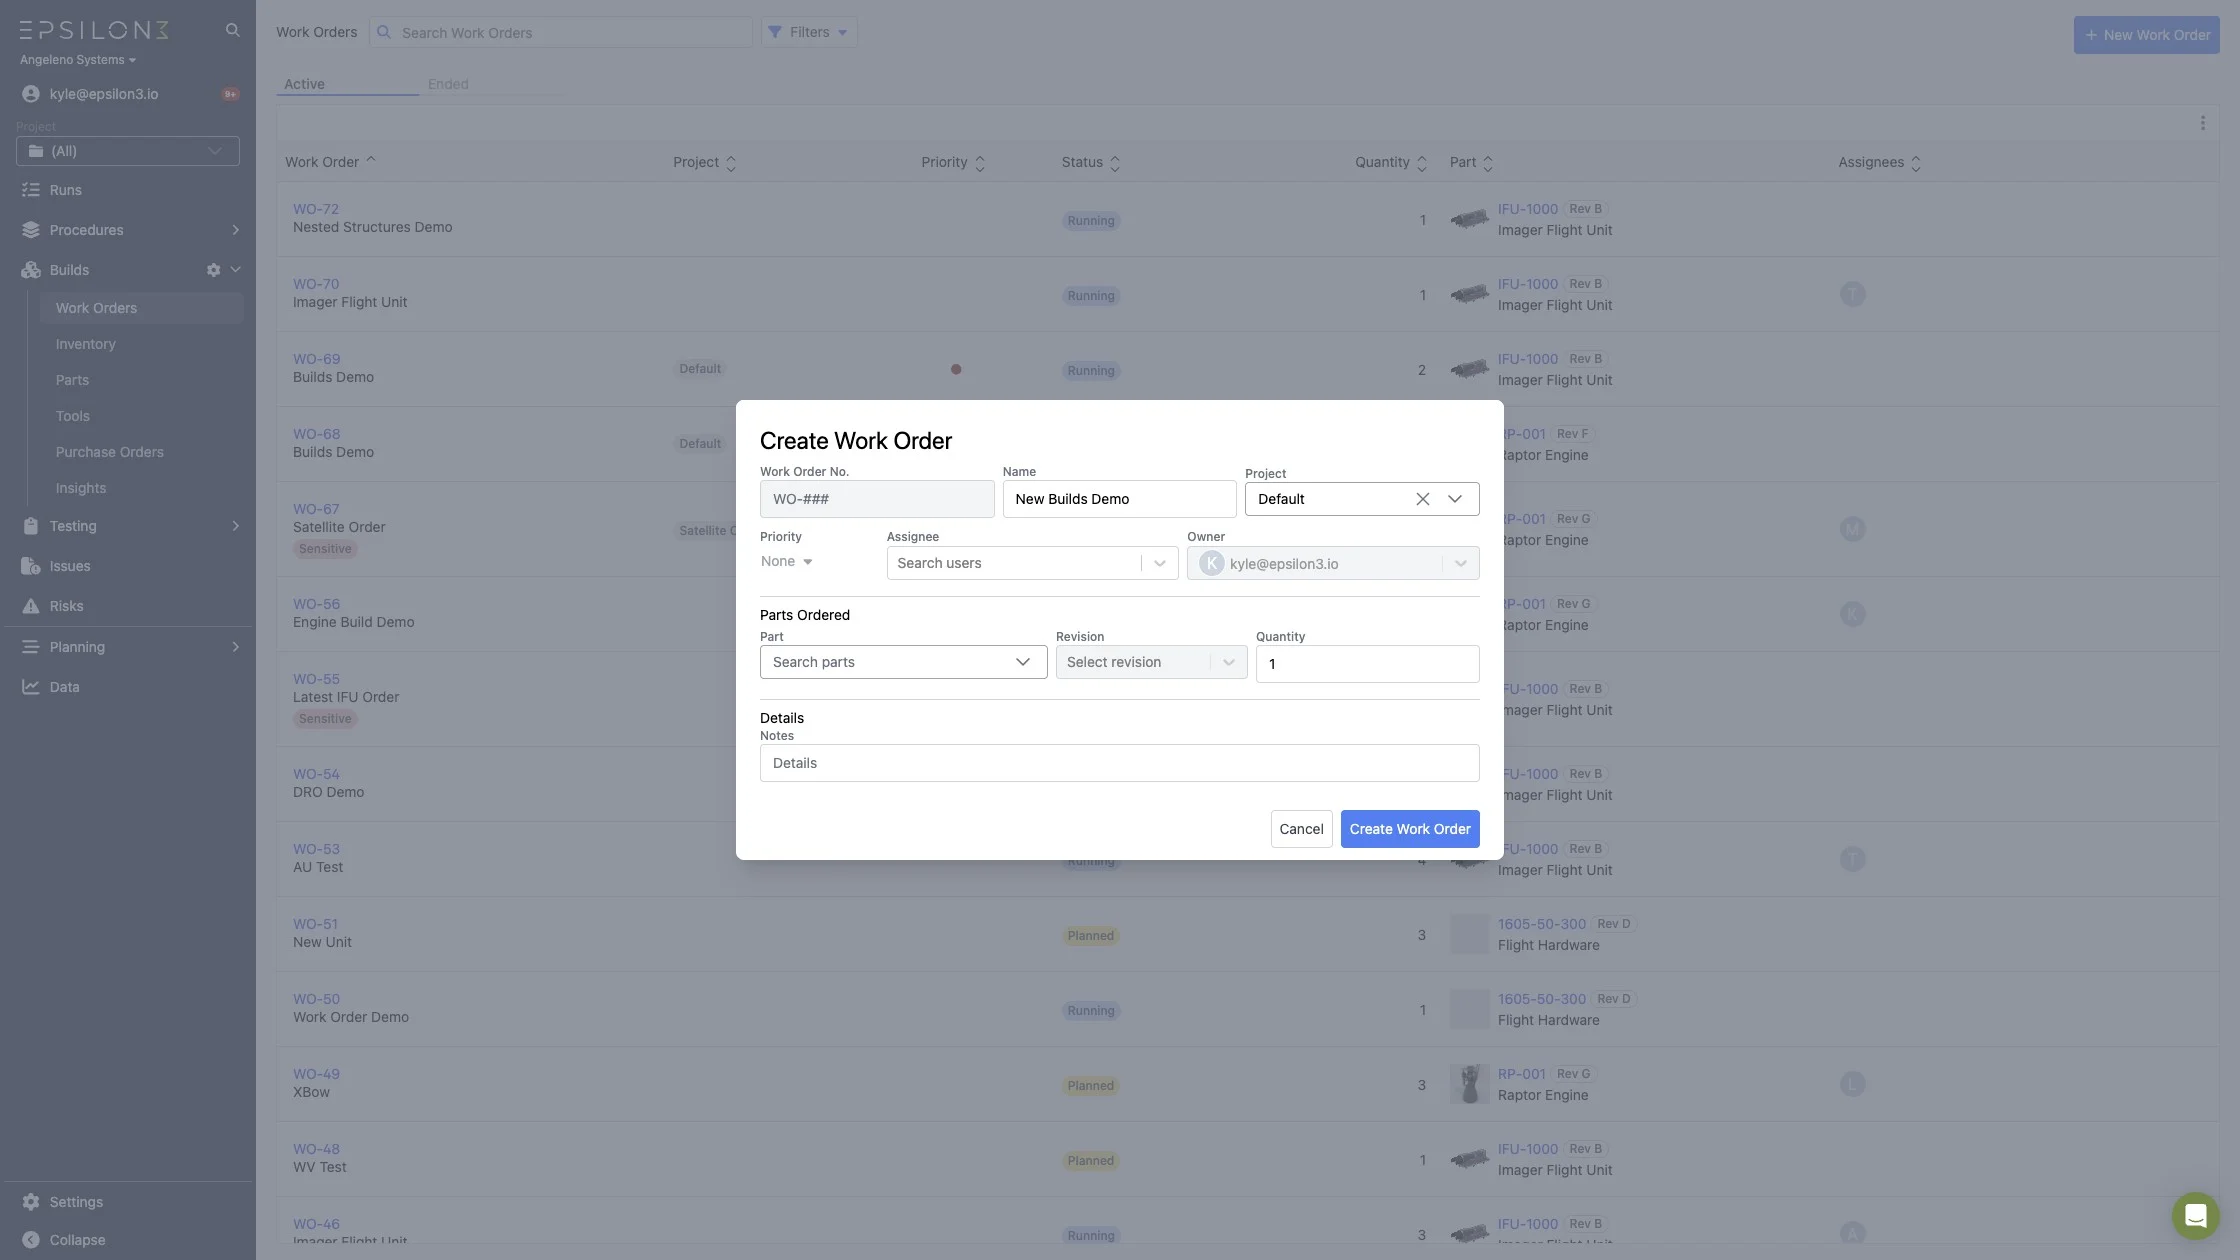
Task: Click the Create Work Order button
Action: 1409,829
